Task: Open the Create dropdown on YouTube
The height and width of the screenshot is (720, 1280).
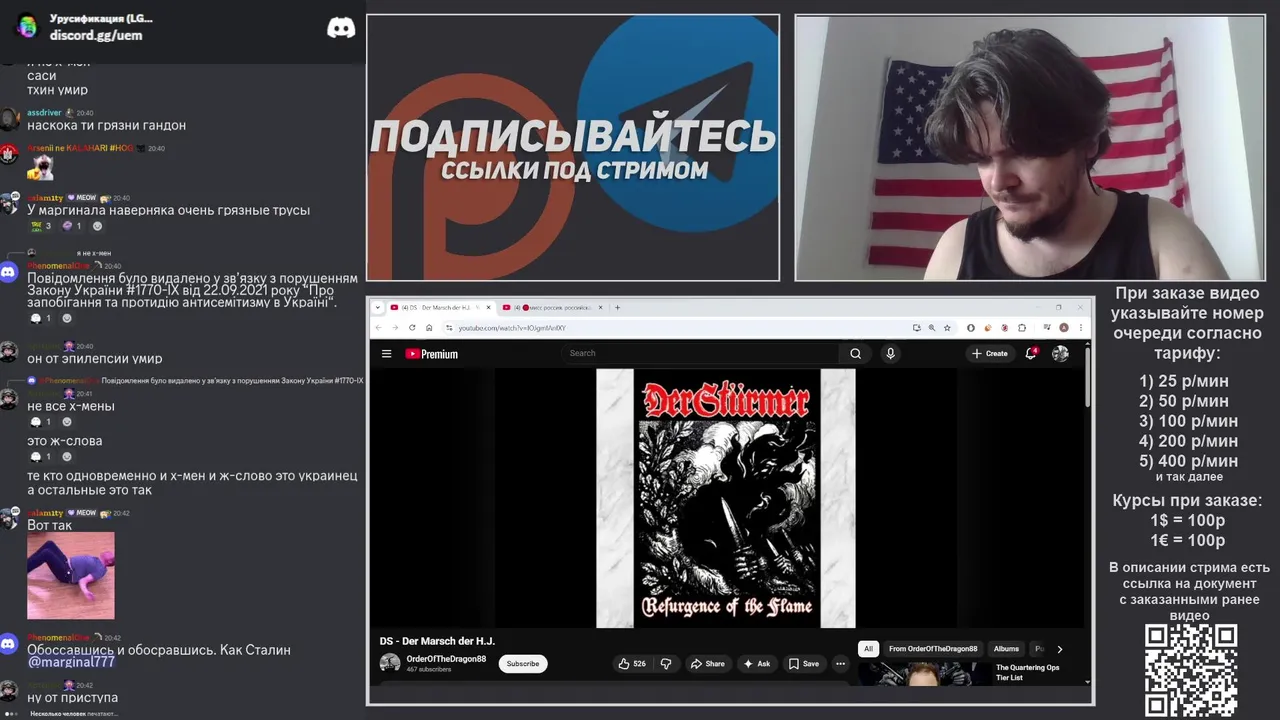Action: pos(989,353)
